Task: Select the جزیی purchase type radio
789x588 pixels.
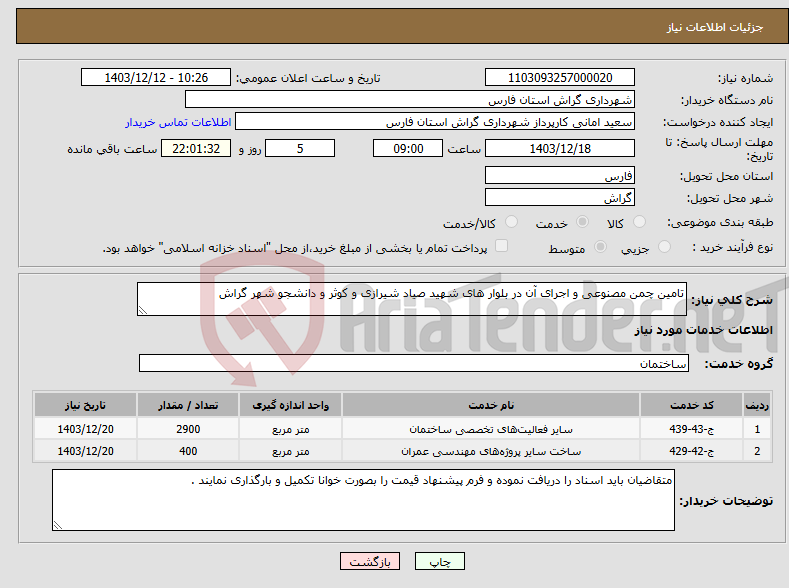Action: tap(664, 246)
